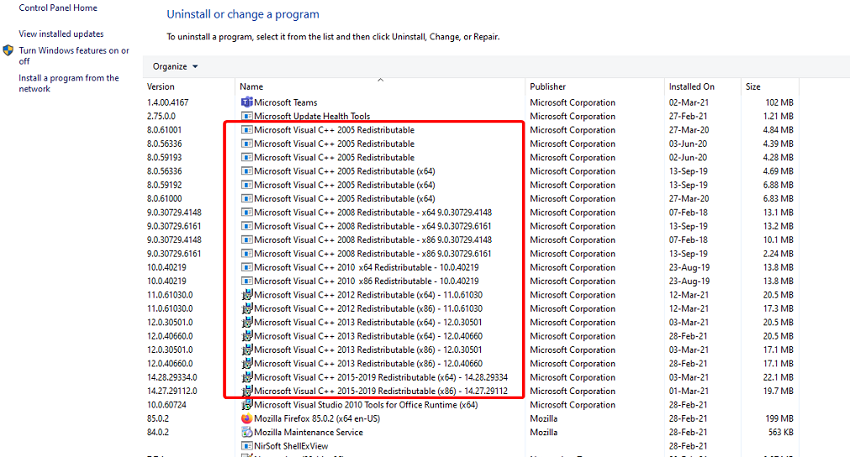850x457 pixels.
Task: Open the Control Panel Home link
Action: point(58,8)
